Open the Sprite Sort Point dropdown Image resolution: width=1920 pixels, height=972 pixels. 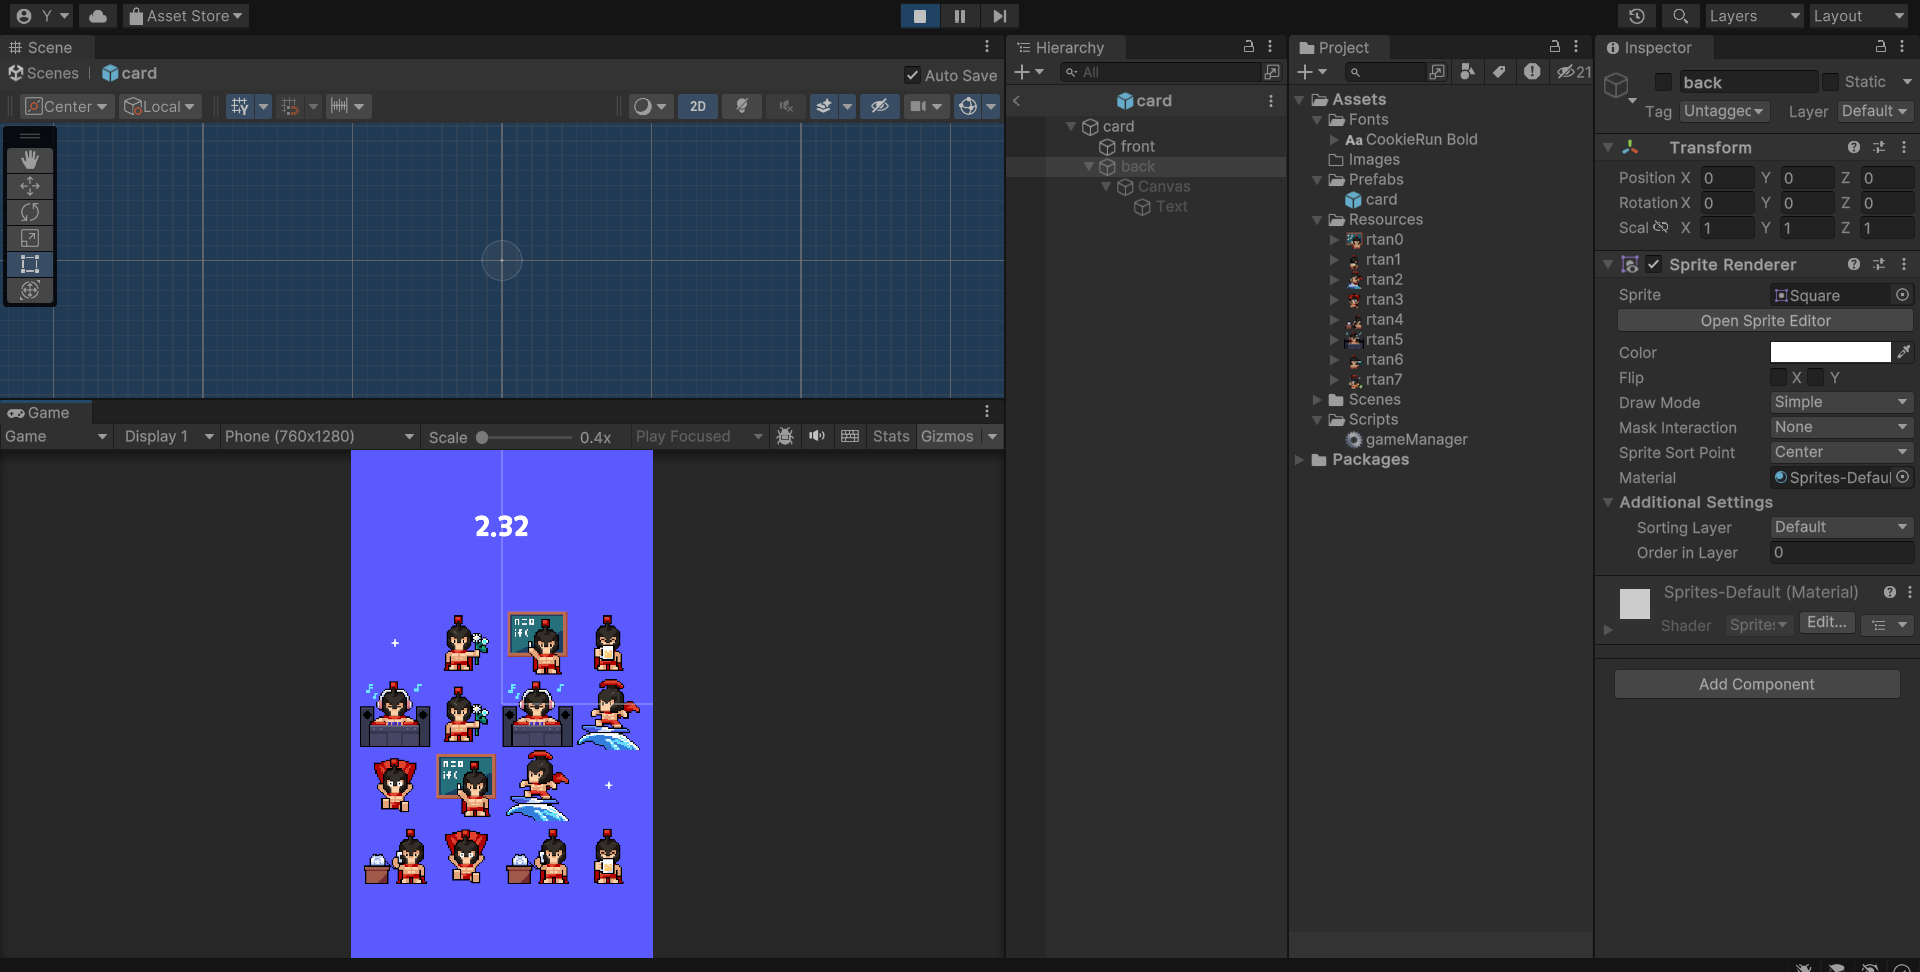(1841, 452)
